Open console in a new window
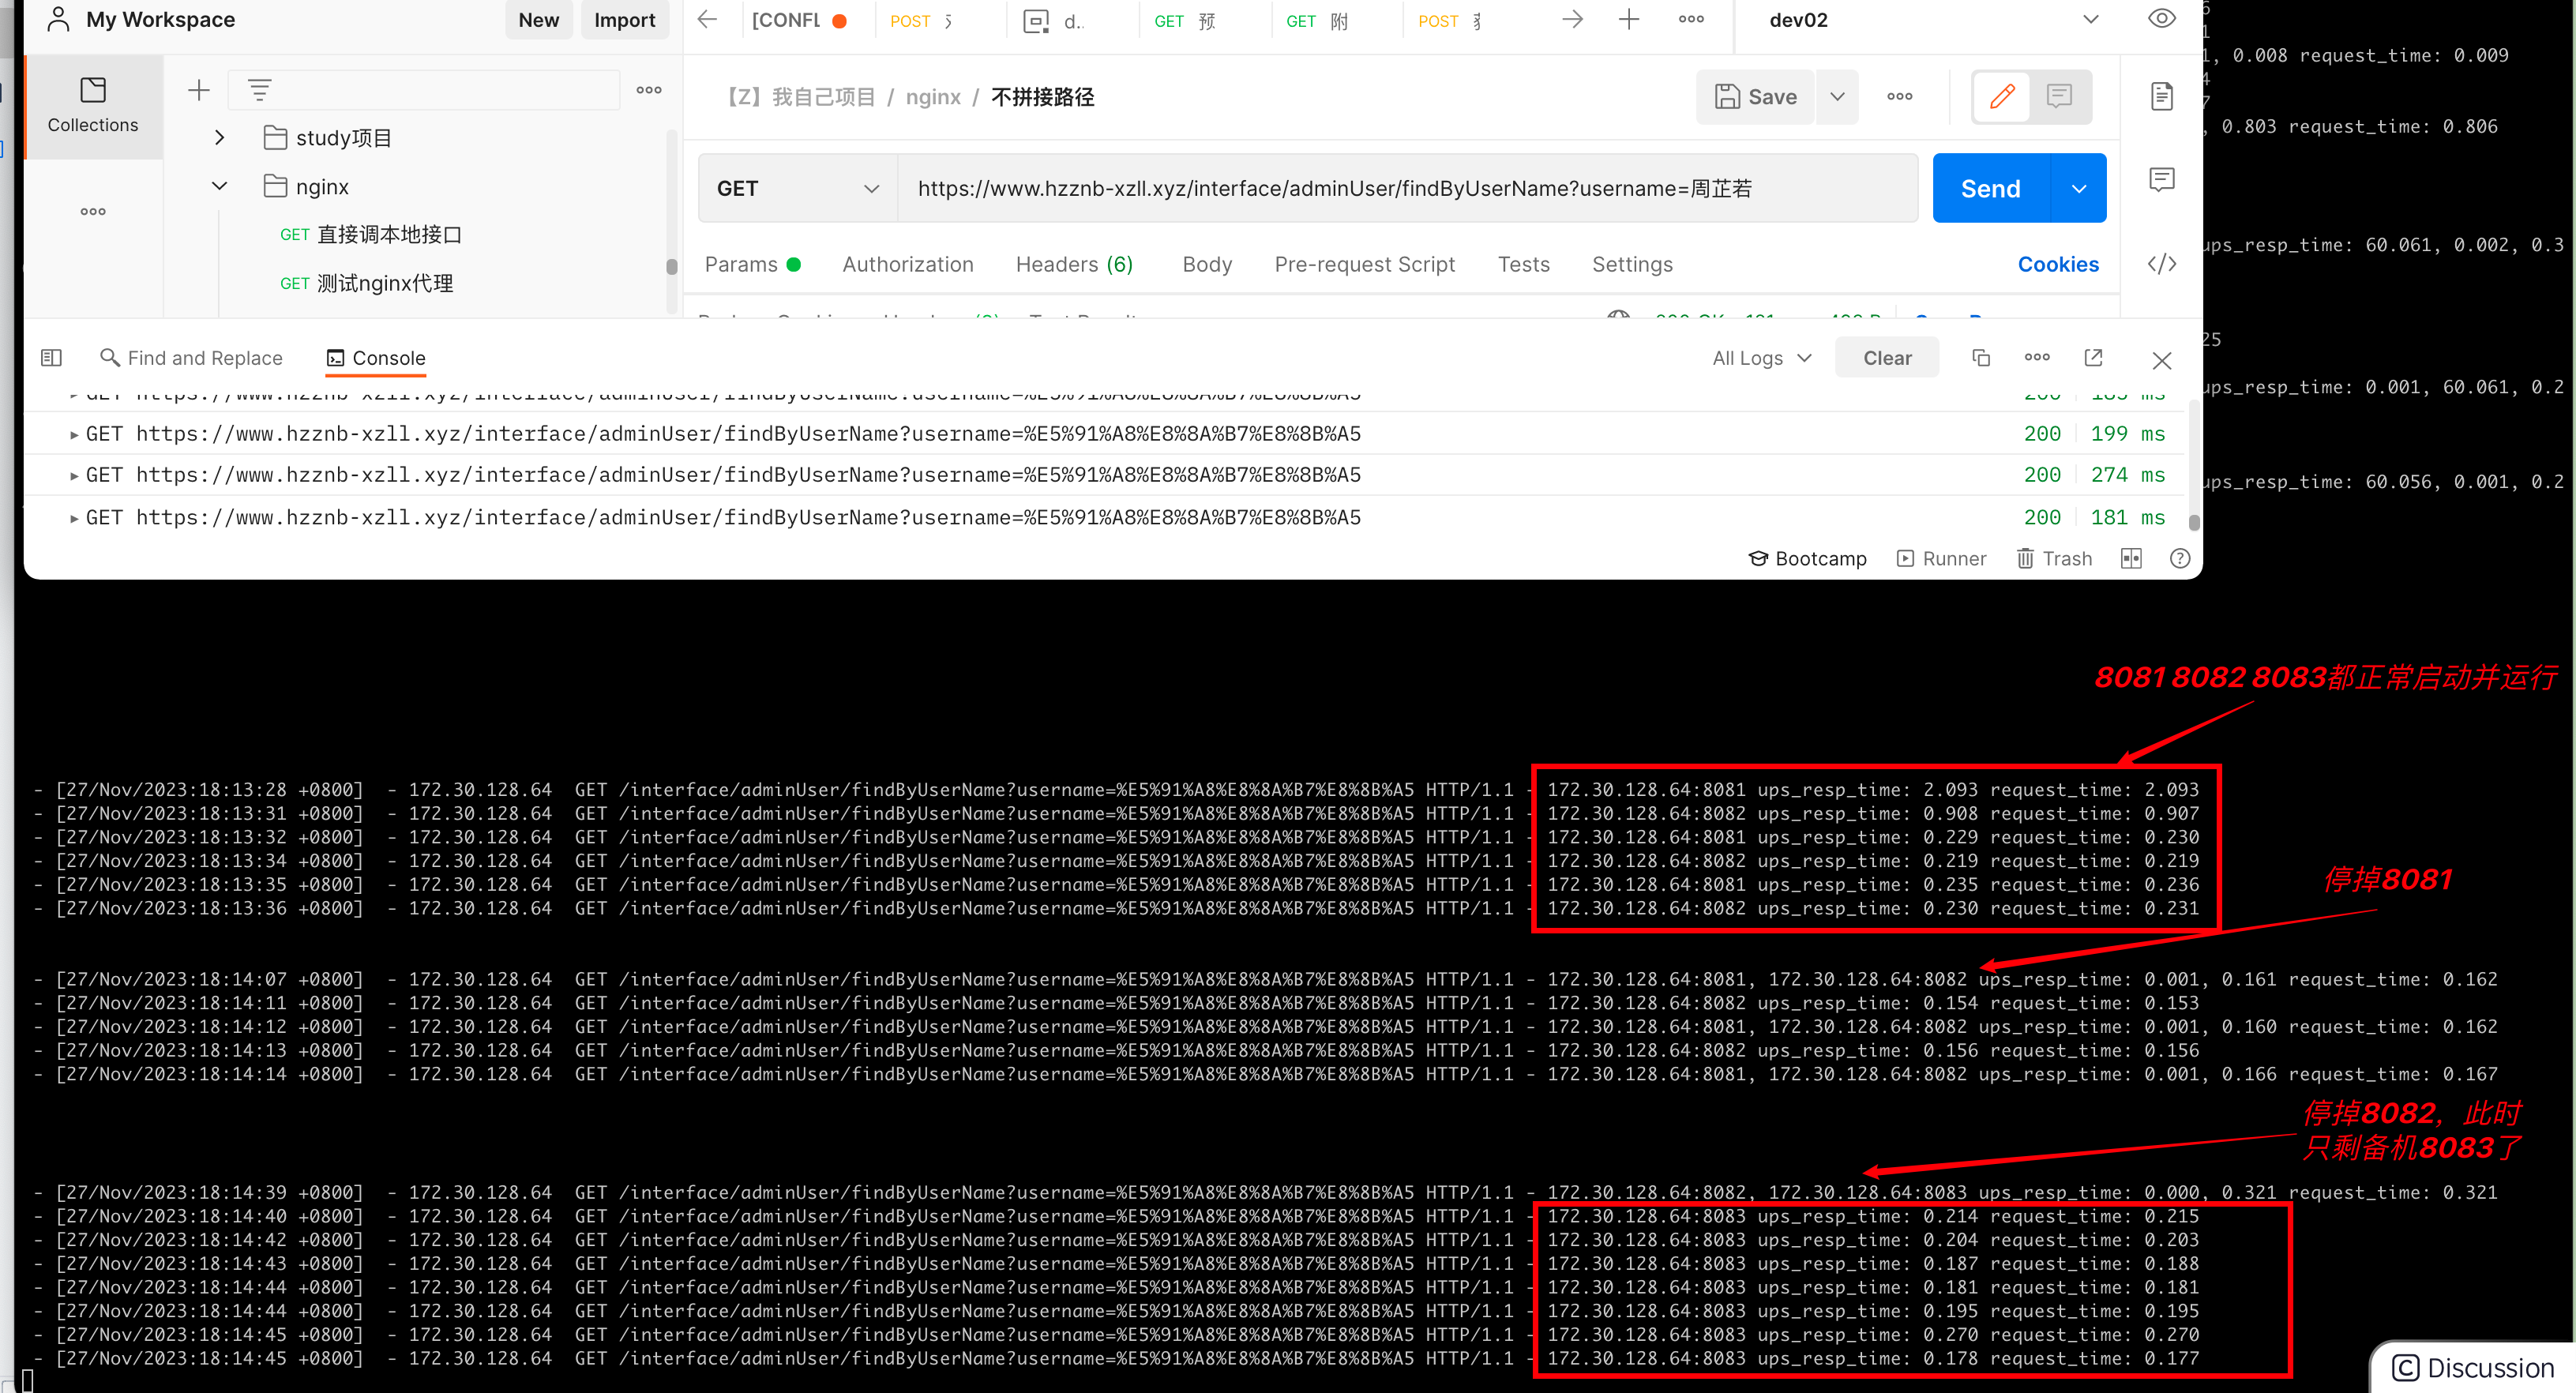This screenshot has height=1393, width=2576. click(x=2093, y=358)
